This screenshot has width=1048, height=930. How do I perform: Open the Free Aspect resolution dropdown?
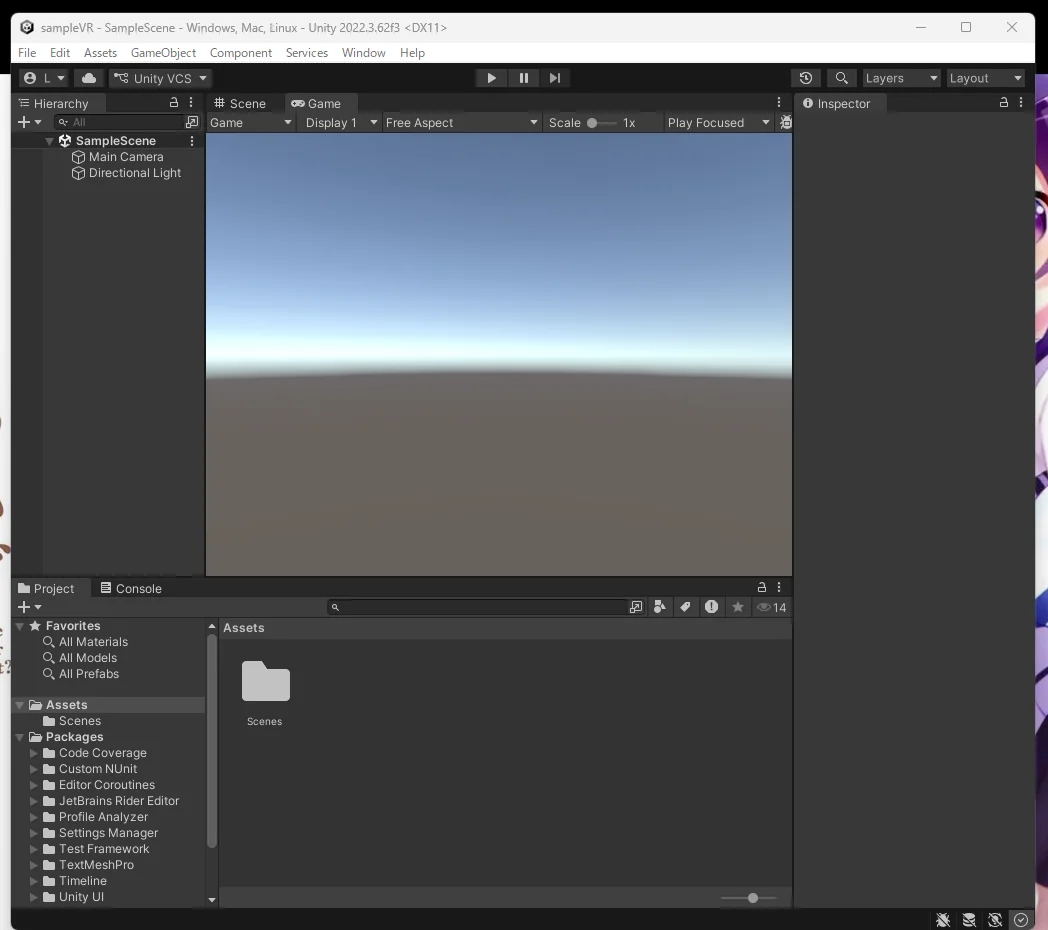click(461, 123)
